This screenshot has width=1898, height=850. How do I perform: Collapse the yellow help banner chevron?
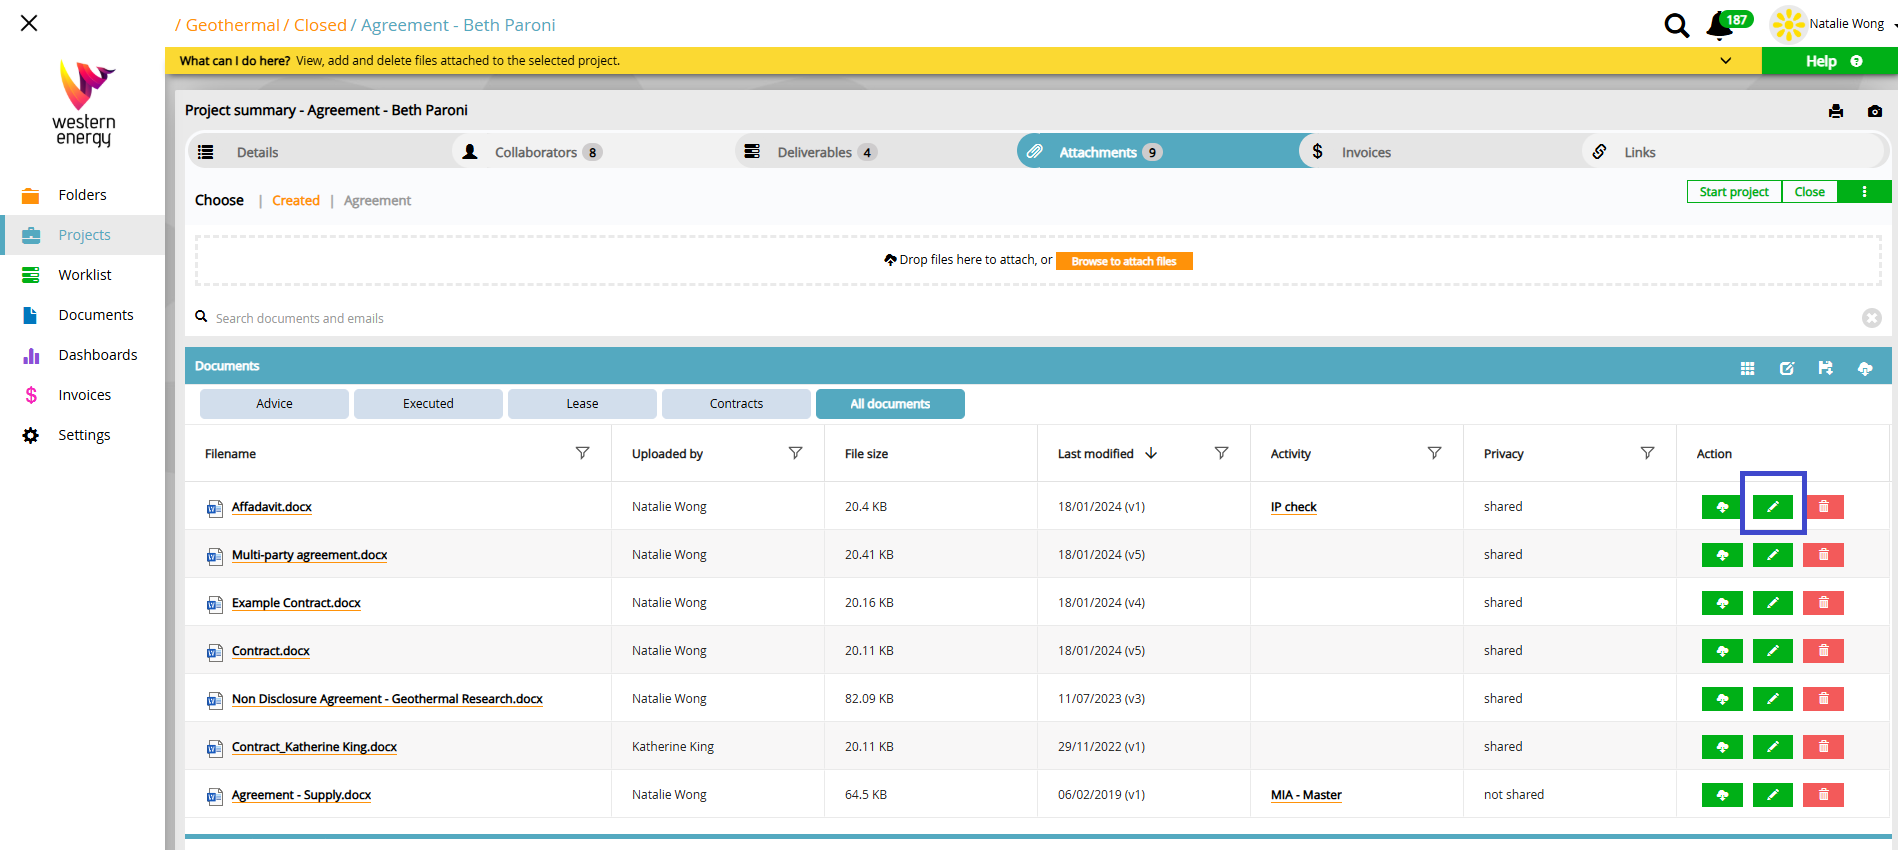pyautogui.click(x=1726, y=61)
